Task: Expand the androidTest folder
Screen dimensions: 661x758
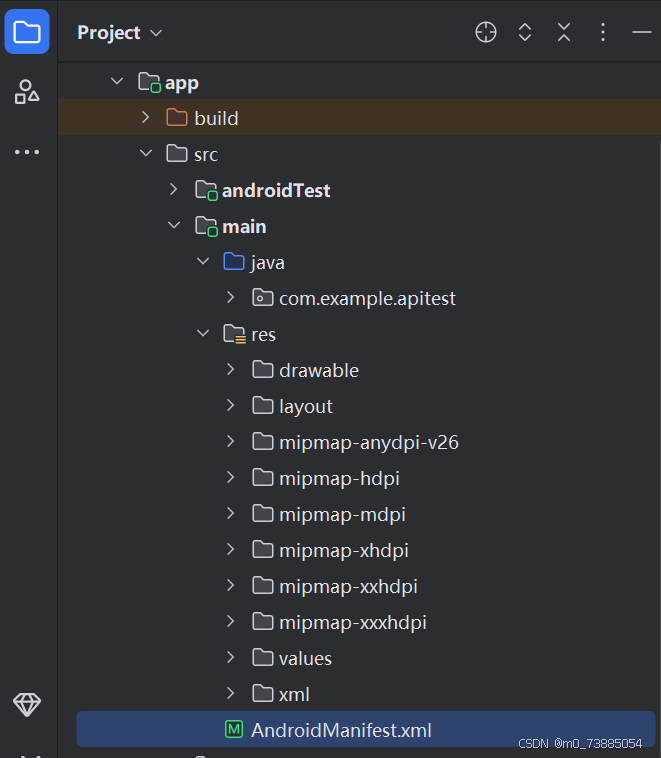Action: coord(174,190)
